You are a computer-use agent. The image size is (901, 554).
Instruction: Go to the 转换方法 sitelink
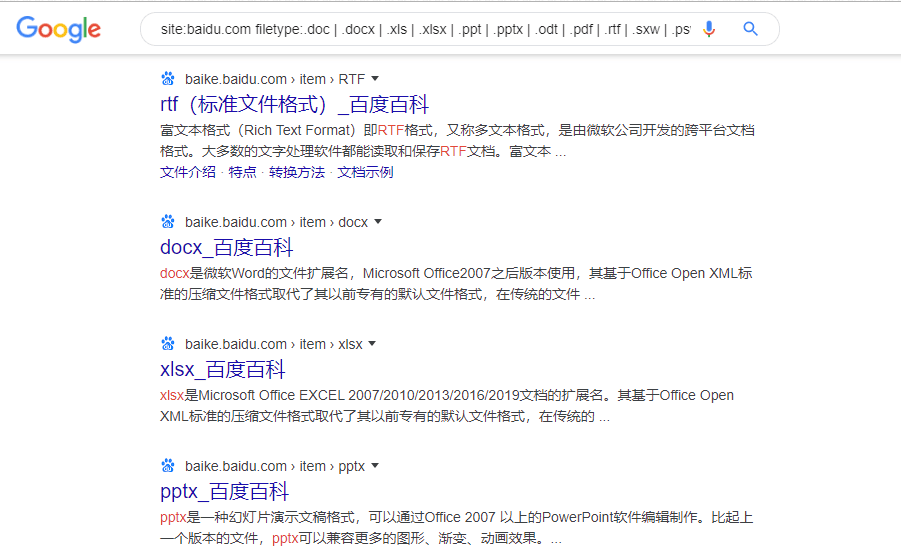tap(296, 172)
